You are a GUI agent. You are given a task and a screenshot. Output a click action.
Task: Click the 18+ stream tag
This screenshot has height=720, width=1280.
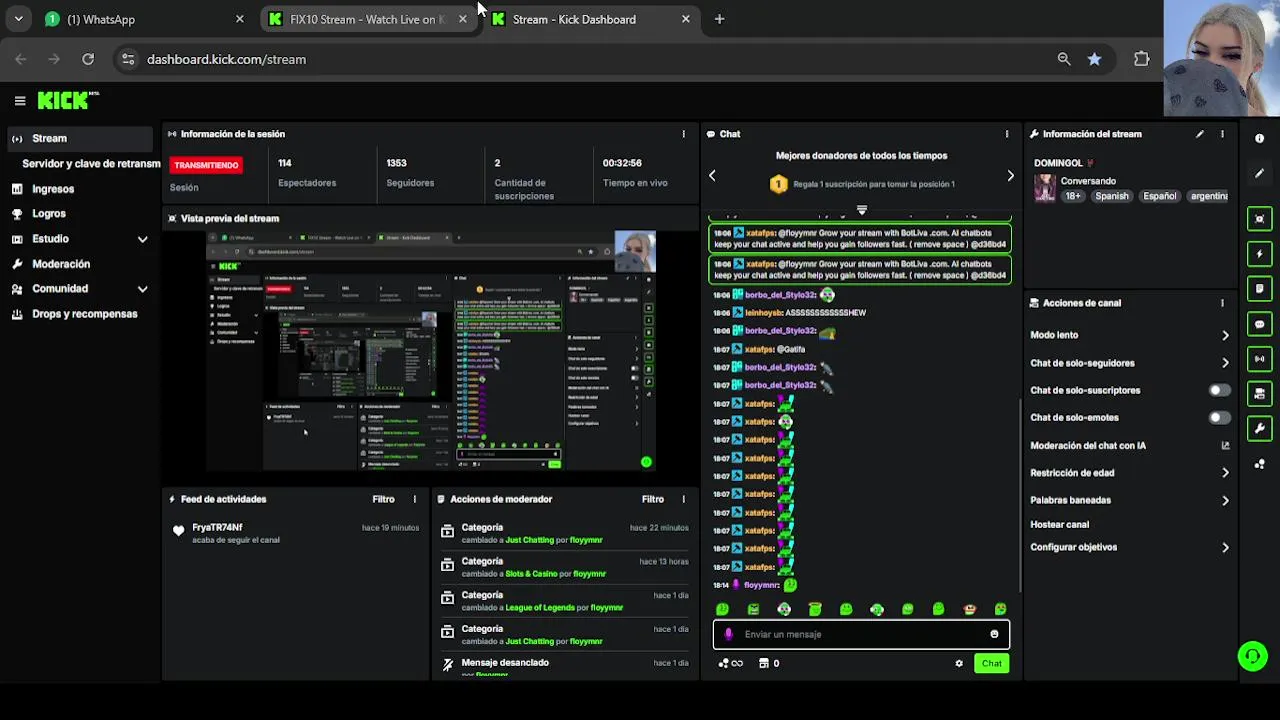[x=1073, y=196]
